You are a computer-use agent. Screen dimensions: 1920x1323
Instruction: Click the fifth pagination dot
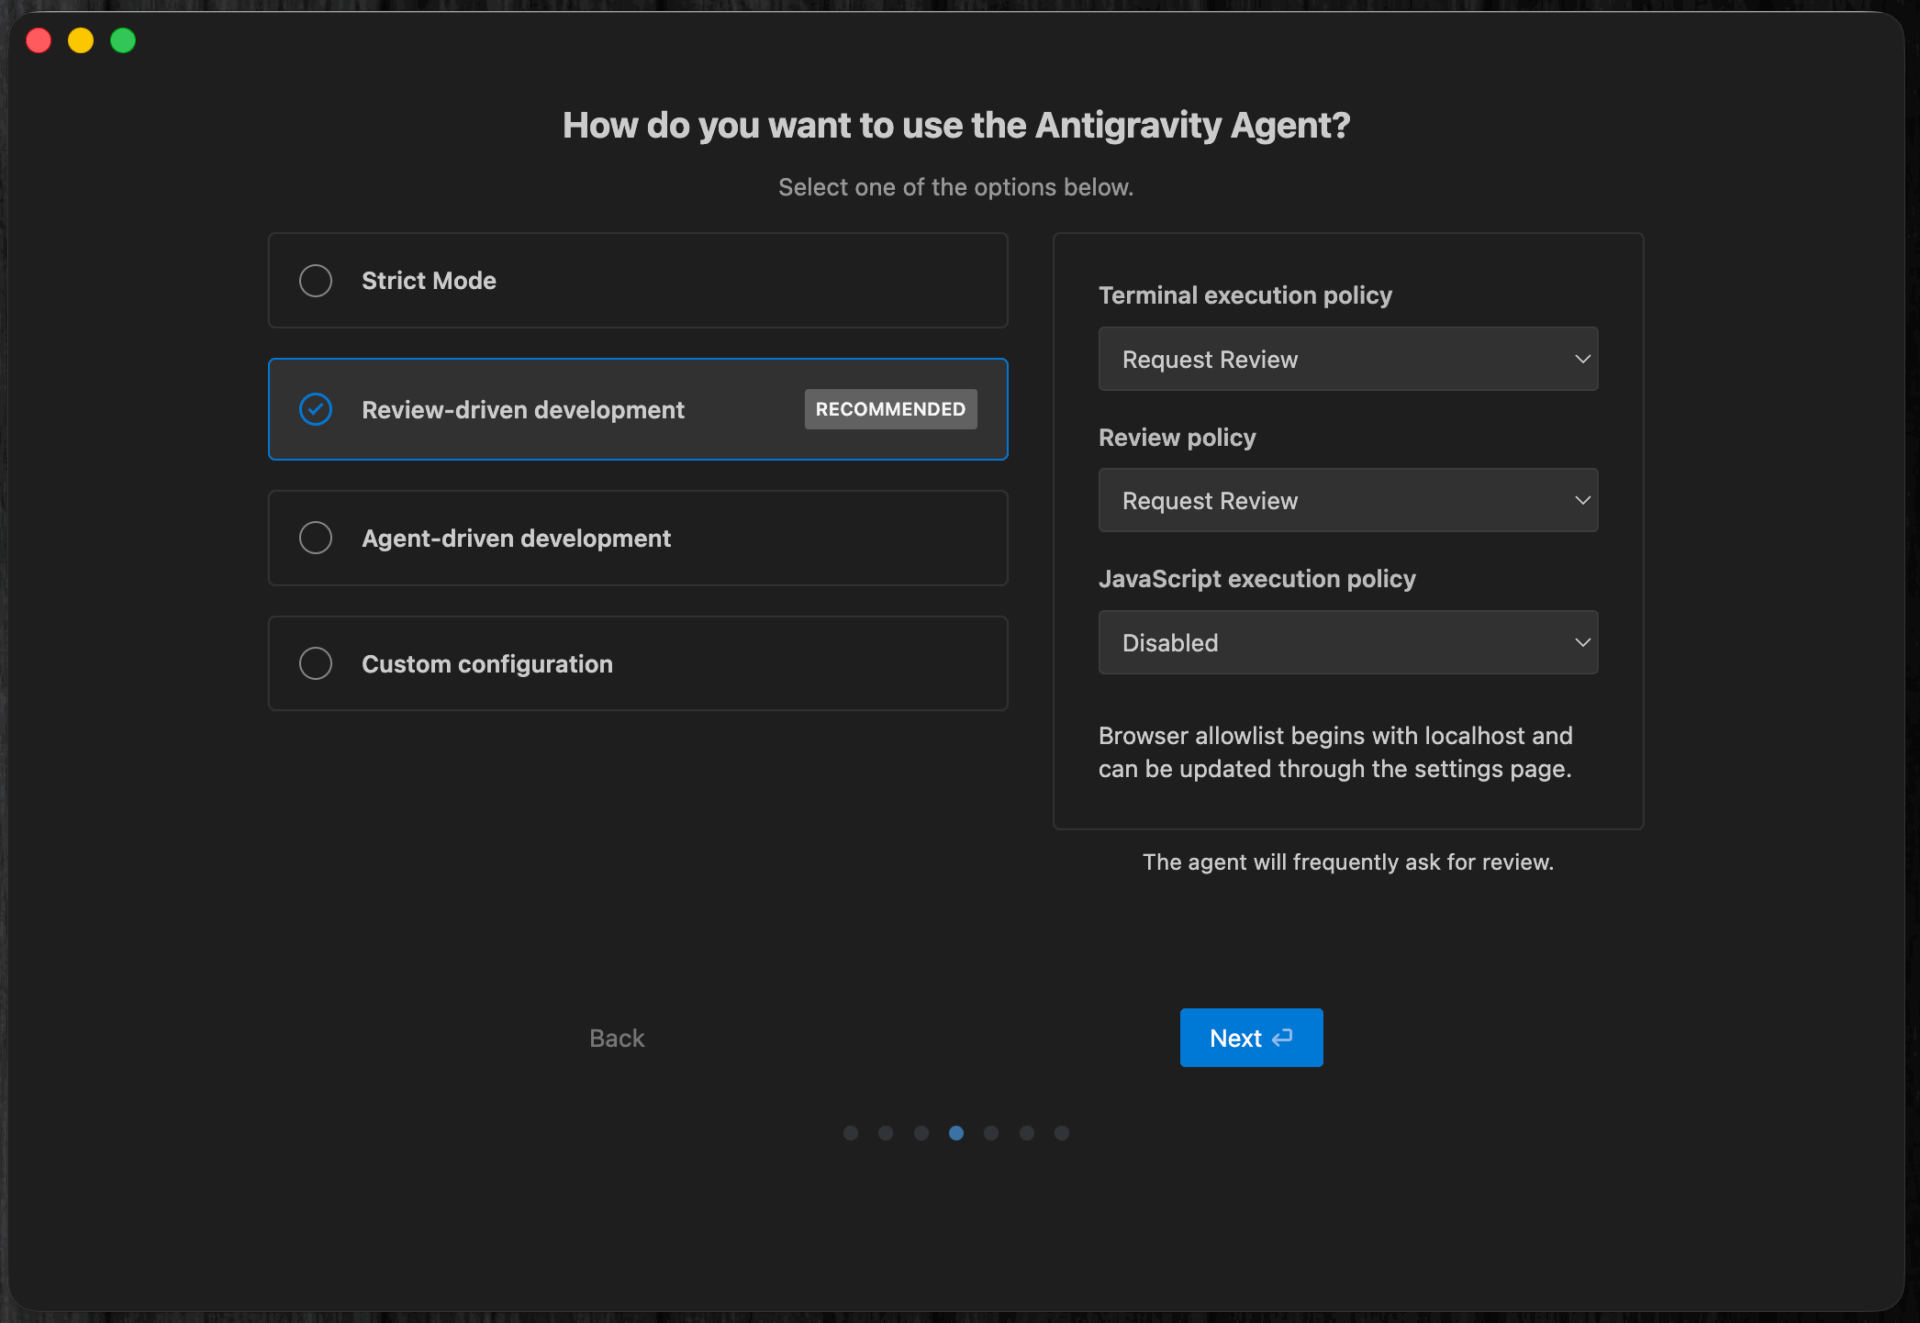point(991,1133)
